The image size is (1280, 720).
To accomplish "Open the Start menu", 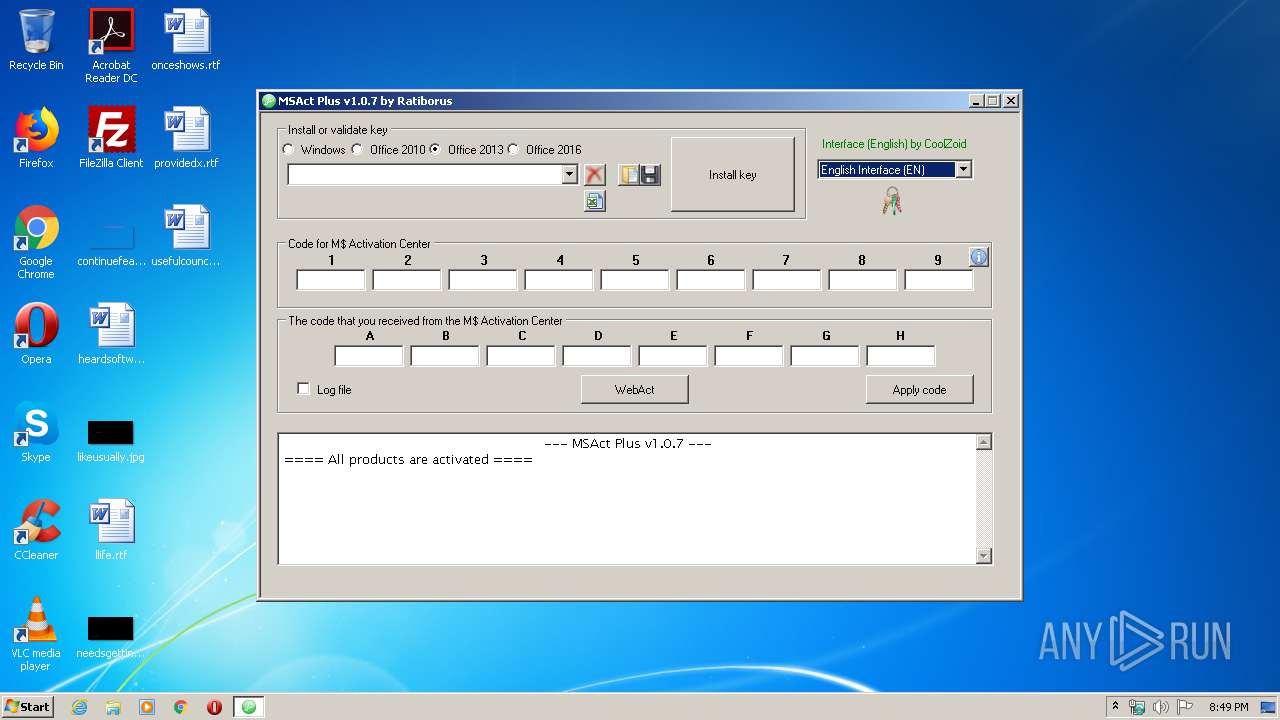I will click(x=27, y=707).
